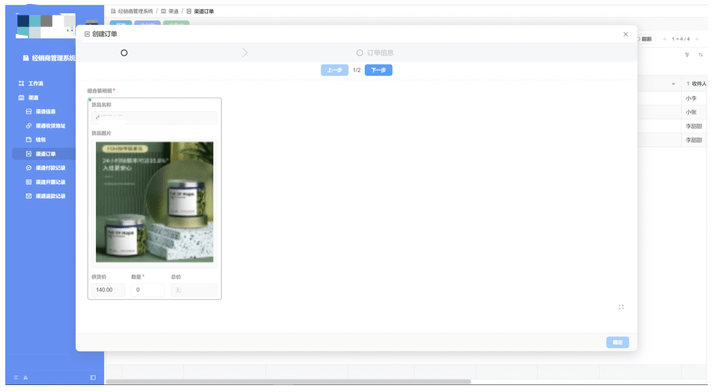Open the 钱包 wallet icon
Viewport: 720px width, 392px height.
click(28, 140)
